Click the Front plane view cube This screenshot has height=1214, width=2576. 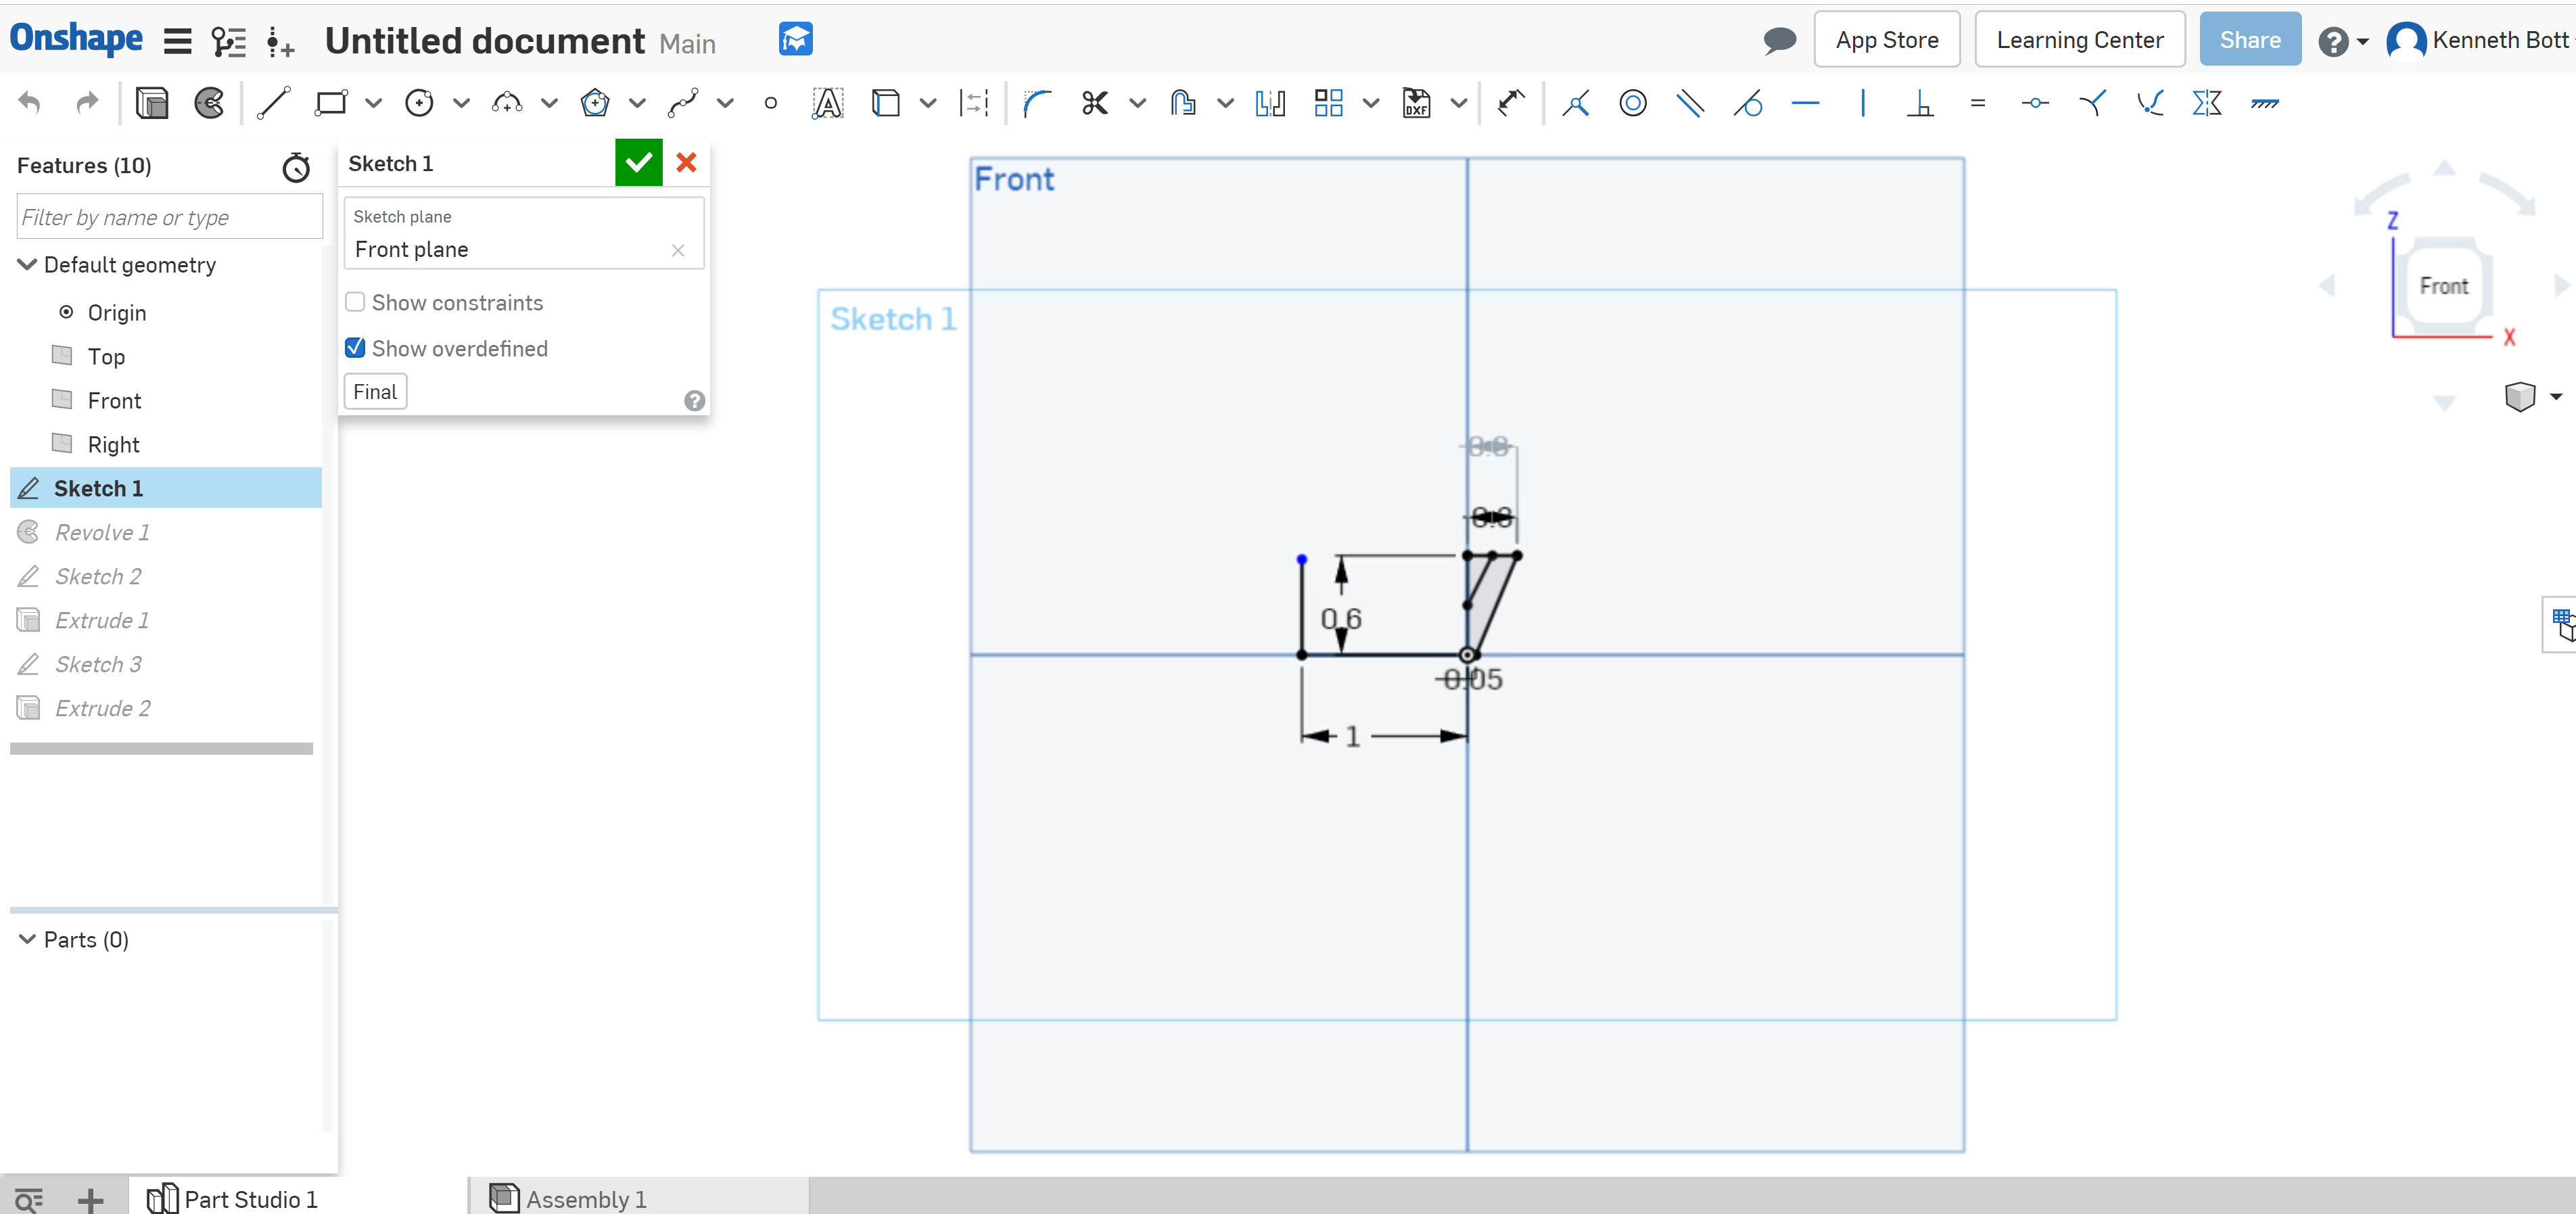pos(2446,286)
